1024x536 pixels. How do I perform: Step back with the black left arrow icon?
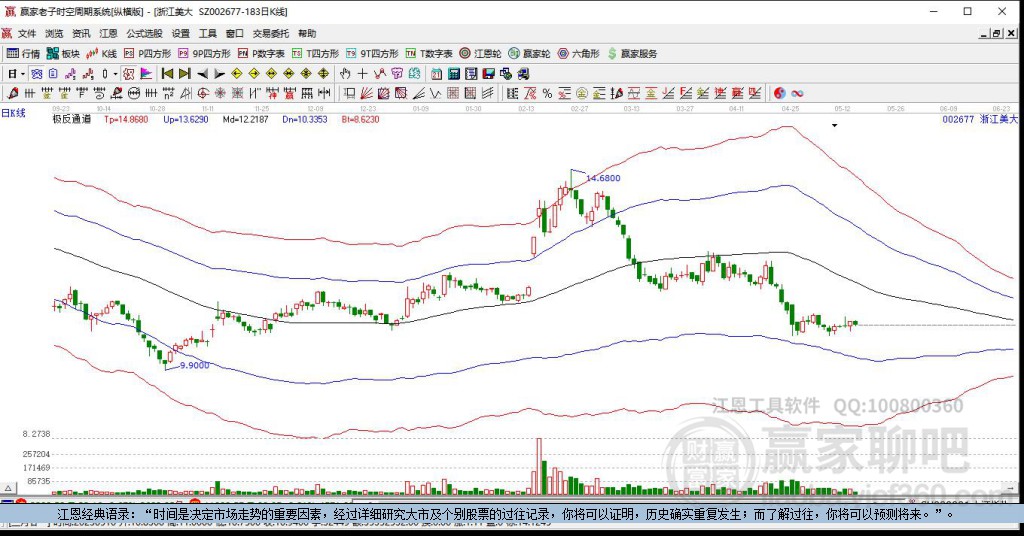click(x=202, y=74)
